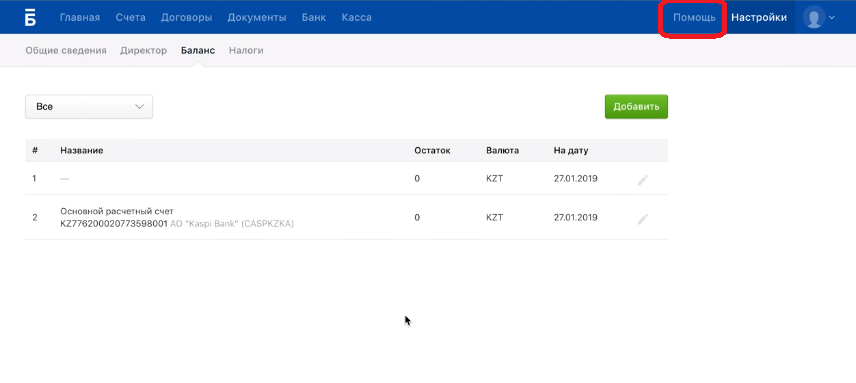Click the Б logo home icon
856x383 pixels.
(31, 17)
